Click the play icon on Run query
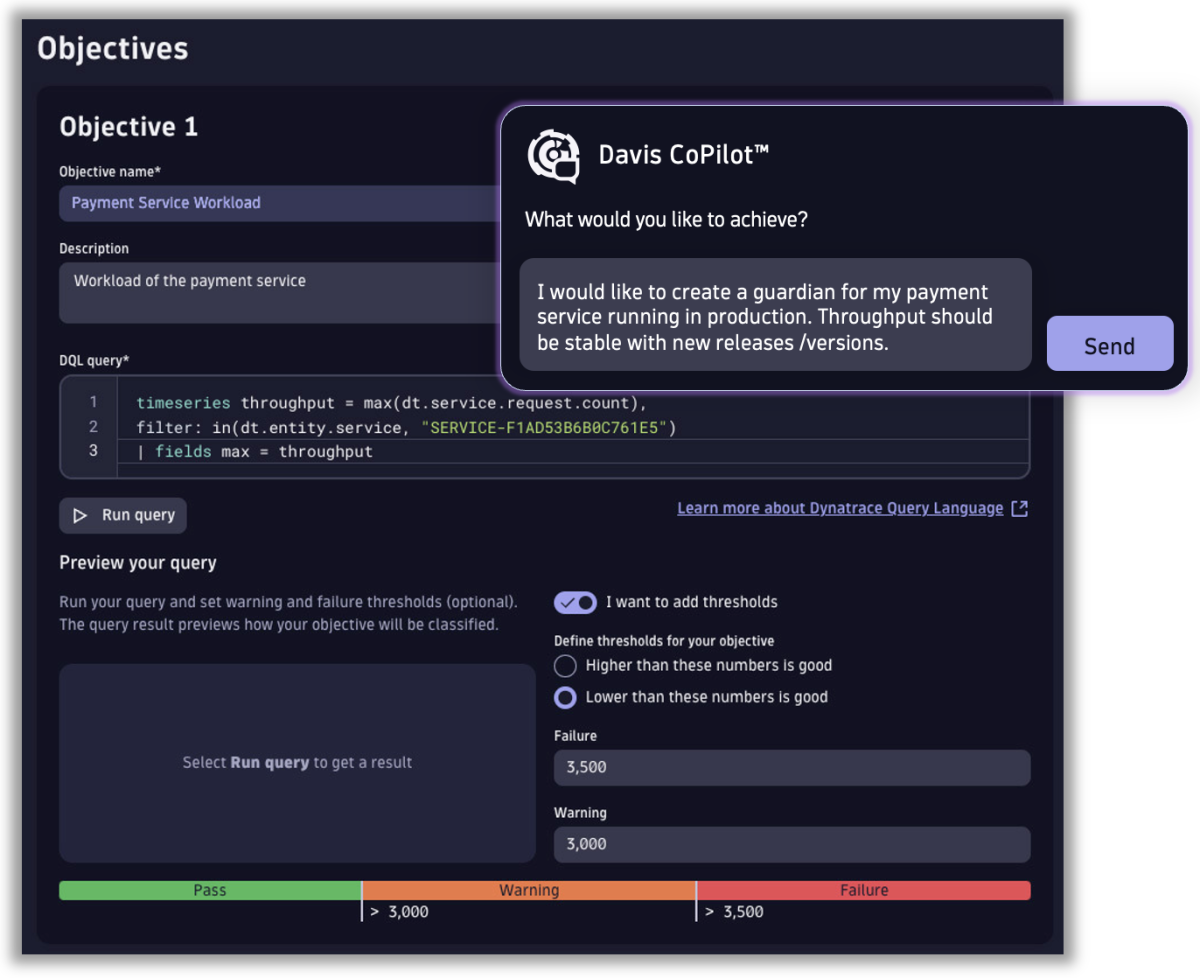 coord(81,515)
